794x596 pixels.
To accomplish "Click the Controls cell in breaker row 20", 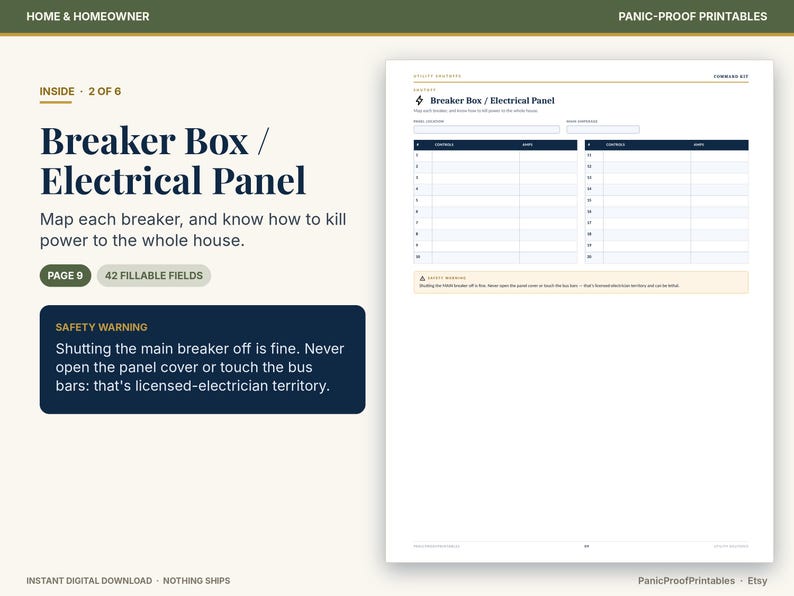I will [647, 257].
